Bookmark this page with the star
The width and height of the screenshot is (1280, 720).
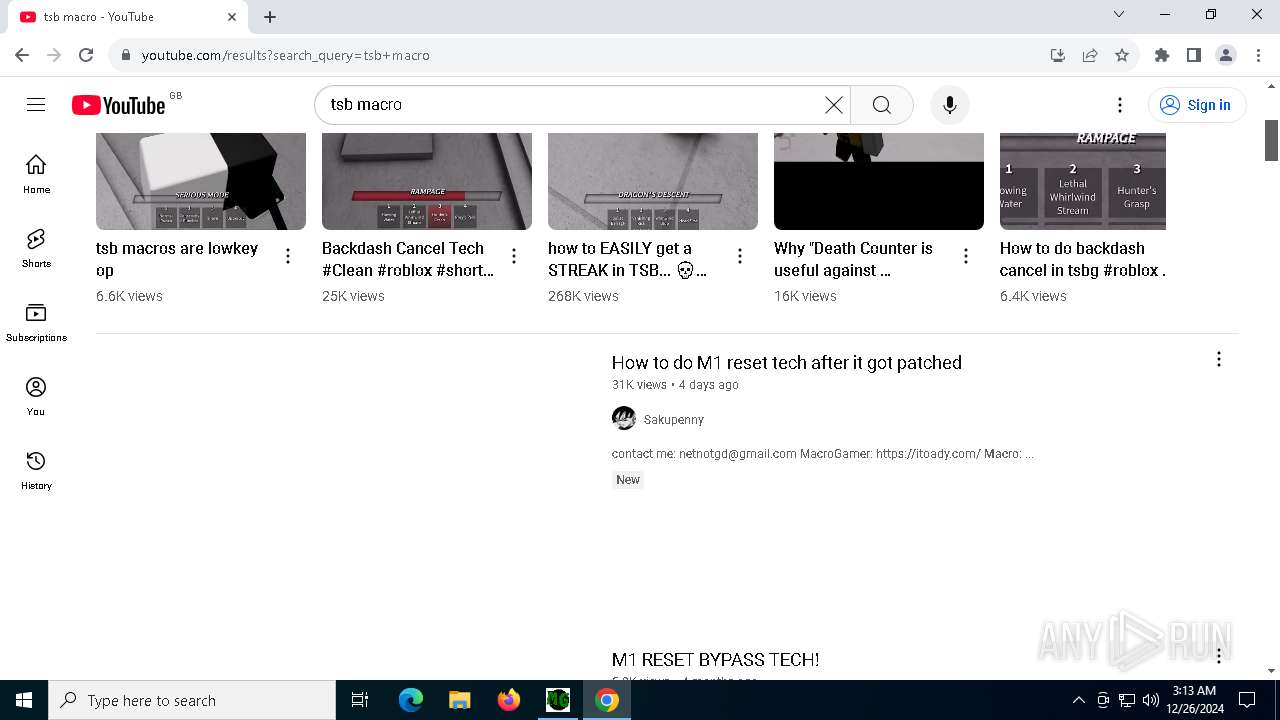[1122, 55]
